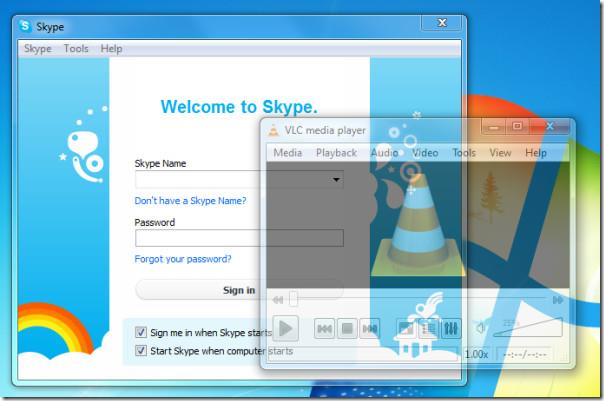Click the faster playback arrows in VLC
604x401 pixels.
pyautogui.click(x=557, y=300)
